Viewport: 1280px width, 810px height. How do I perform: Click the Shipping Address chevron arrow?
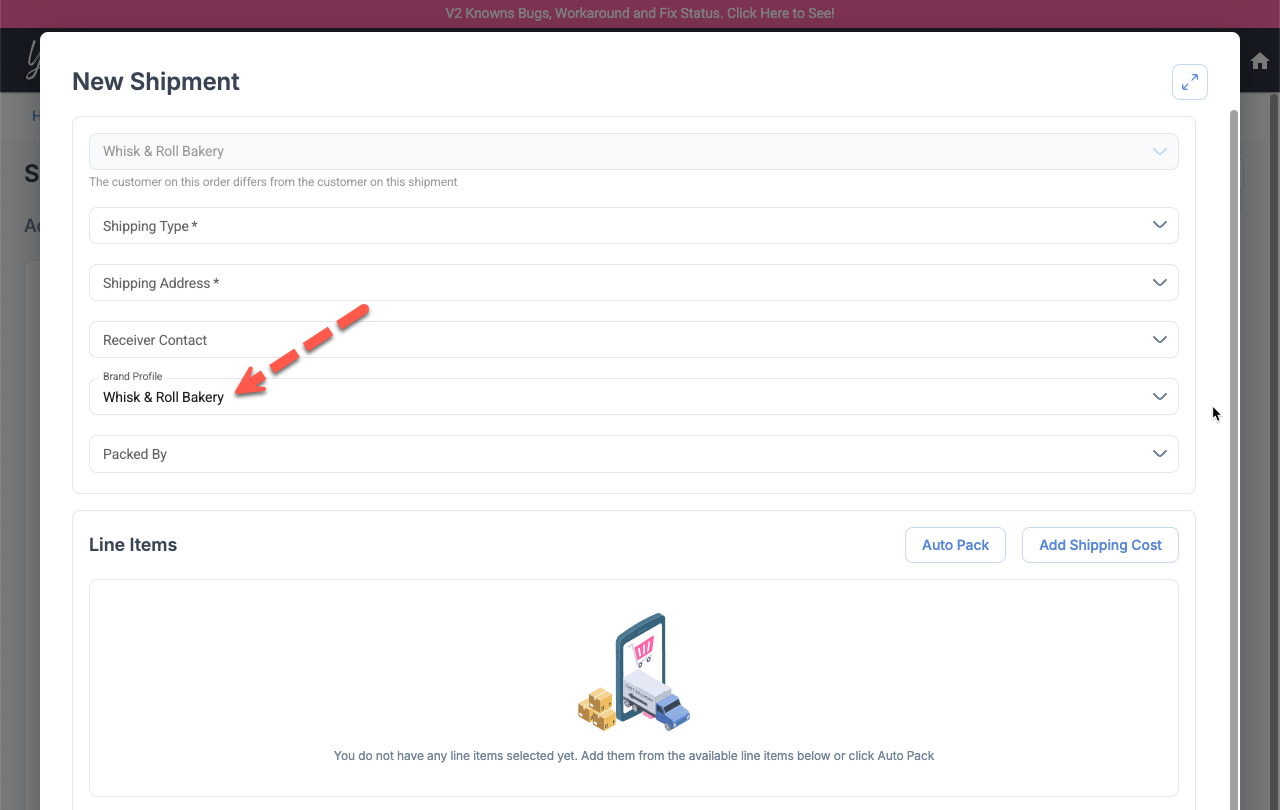click(x=1159, y=283)
